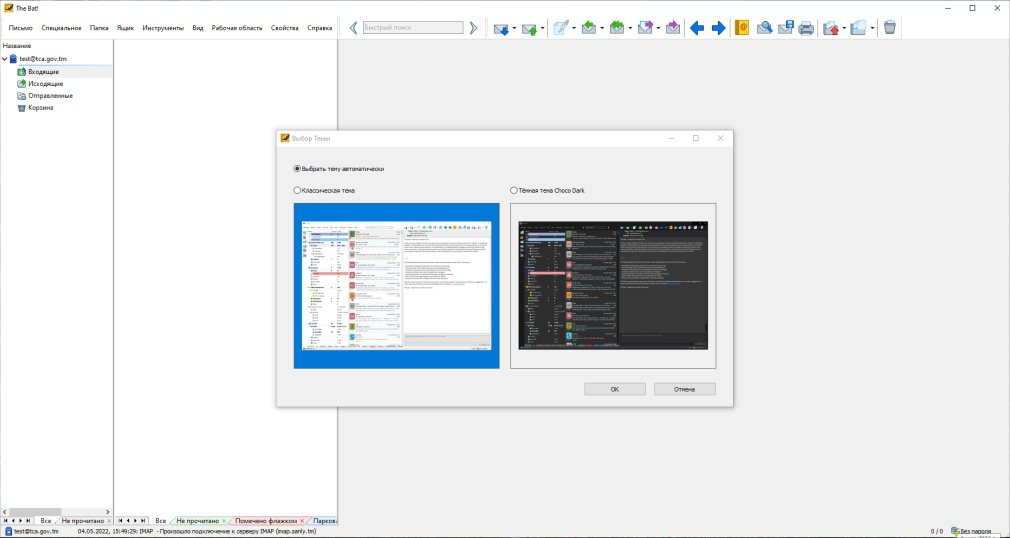The height and width of the screenshot is (538, 1010).
Task: Open the Папка menu
Action: (x=99, y=28)
